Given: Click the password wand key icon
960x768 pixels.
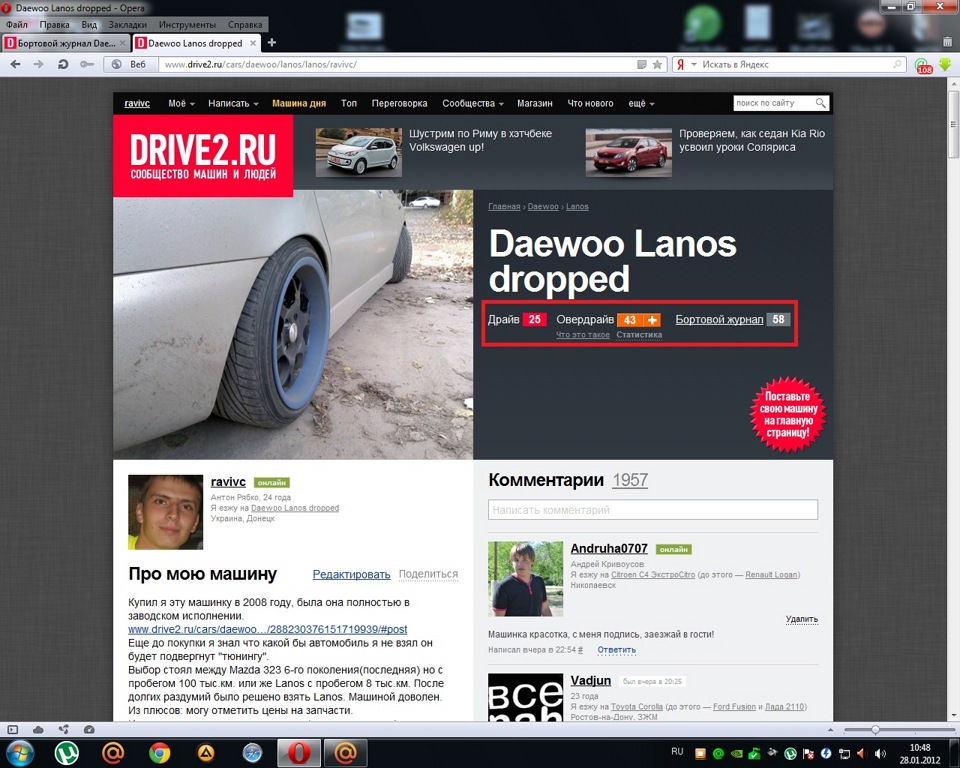Looking at the screenshot, I should [87, 64].
